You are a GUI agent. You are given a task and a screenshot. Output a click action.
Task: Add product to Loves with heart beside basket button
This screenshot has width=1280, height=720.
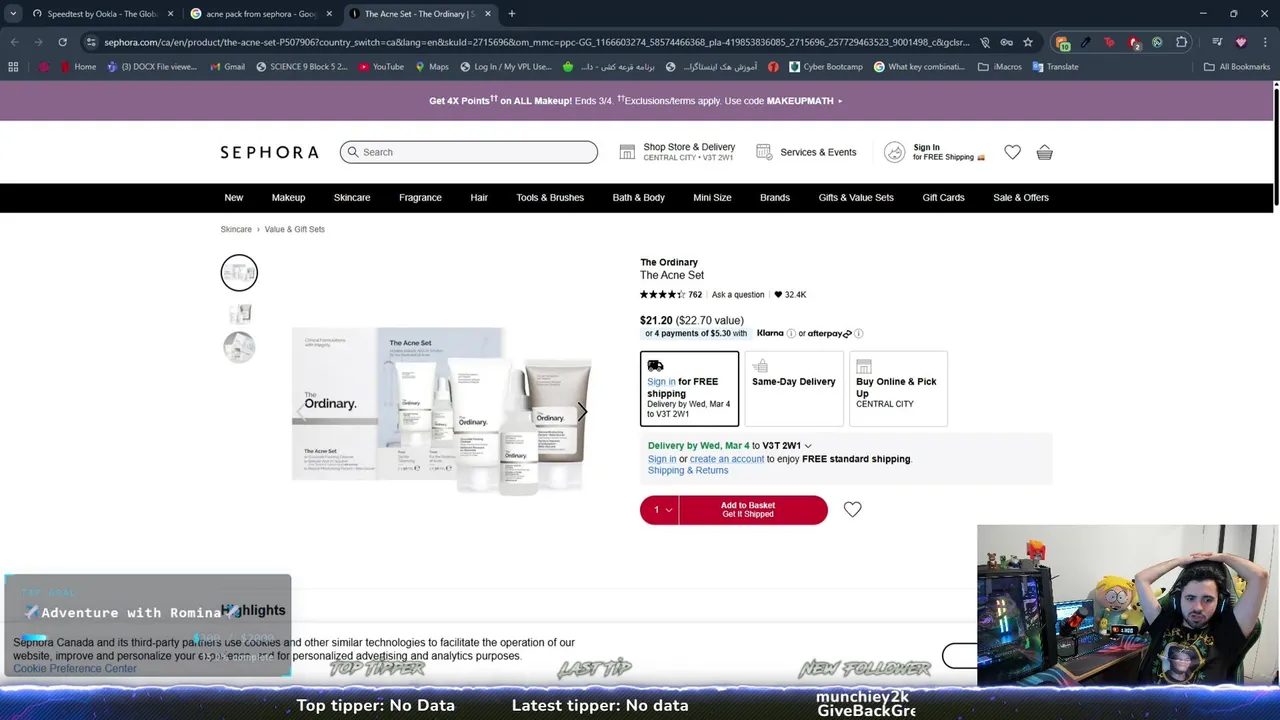pyautogui.click(x=852, y=509)
